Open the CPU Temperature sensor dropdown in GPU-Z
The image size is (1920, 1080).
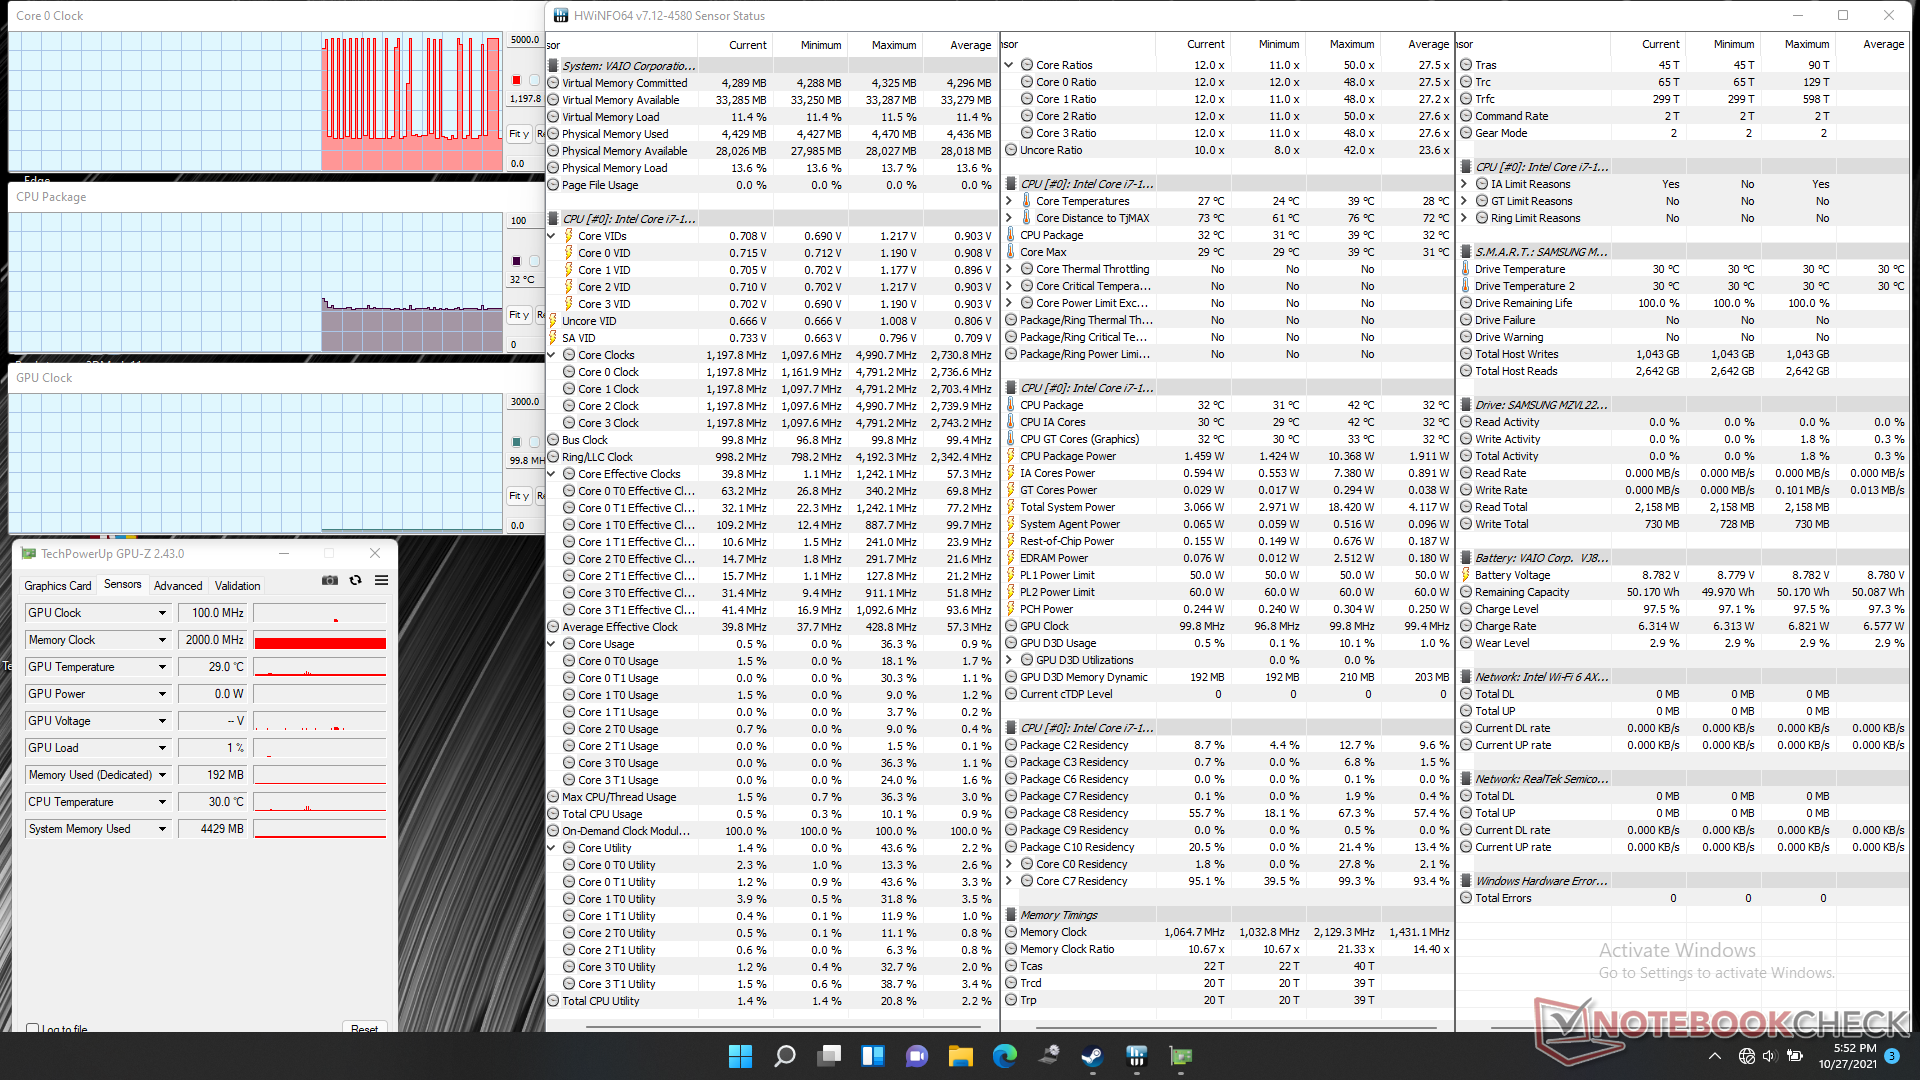tap(162, 802)
